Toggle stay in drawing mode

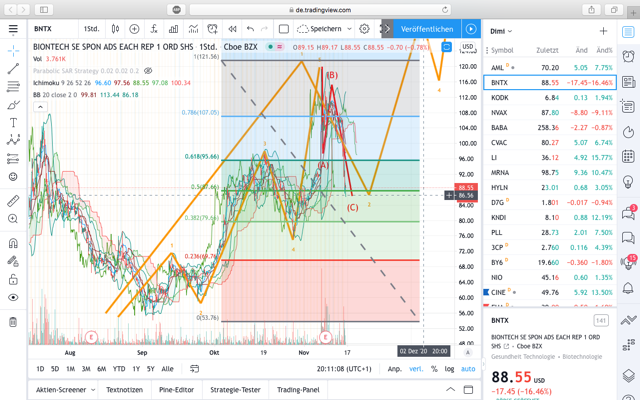click(13, 261)
